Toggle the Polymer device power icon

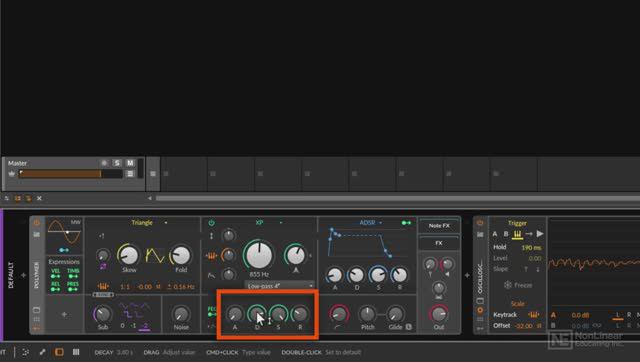point(37,223)
